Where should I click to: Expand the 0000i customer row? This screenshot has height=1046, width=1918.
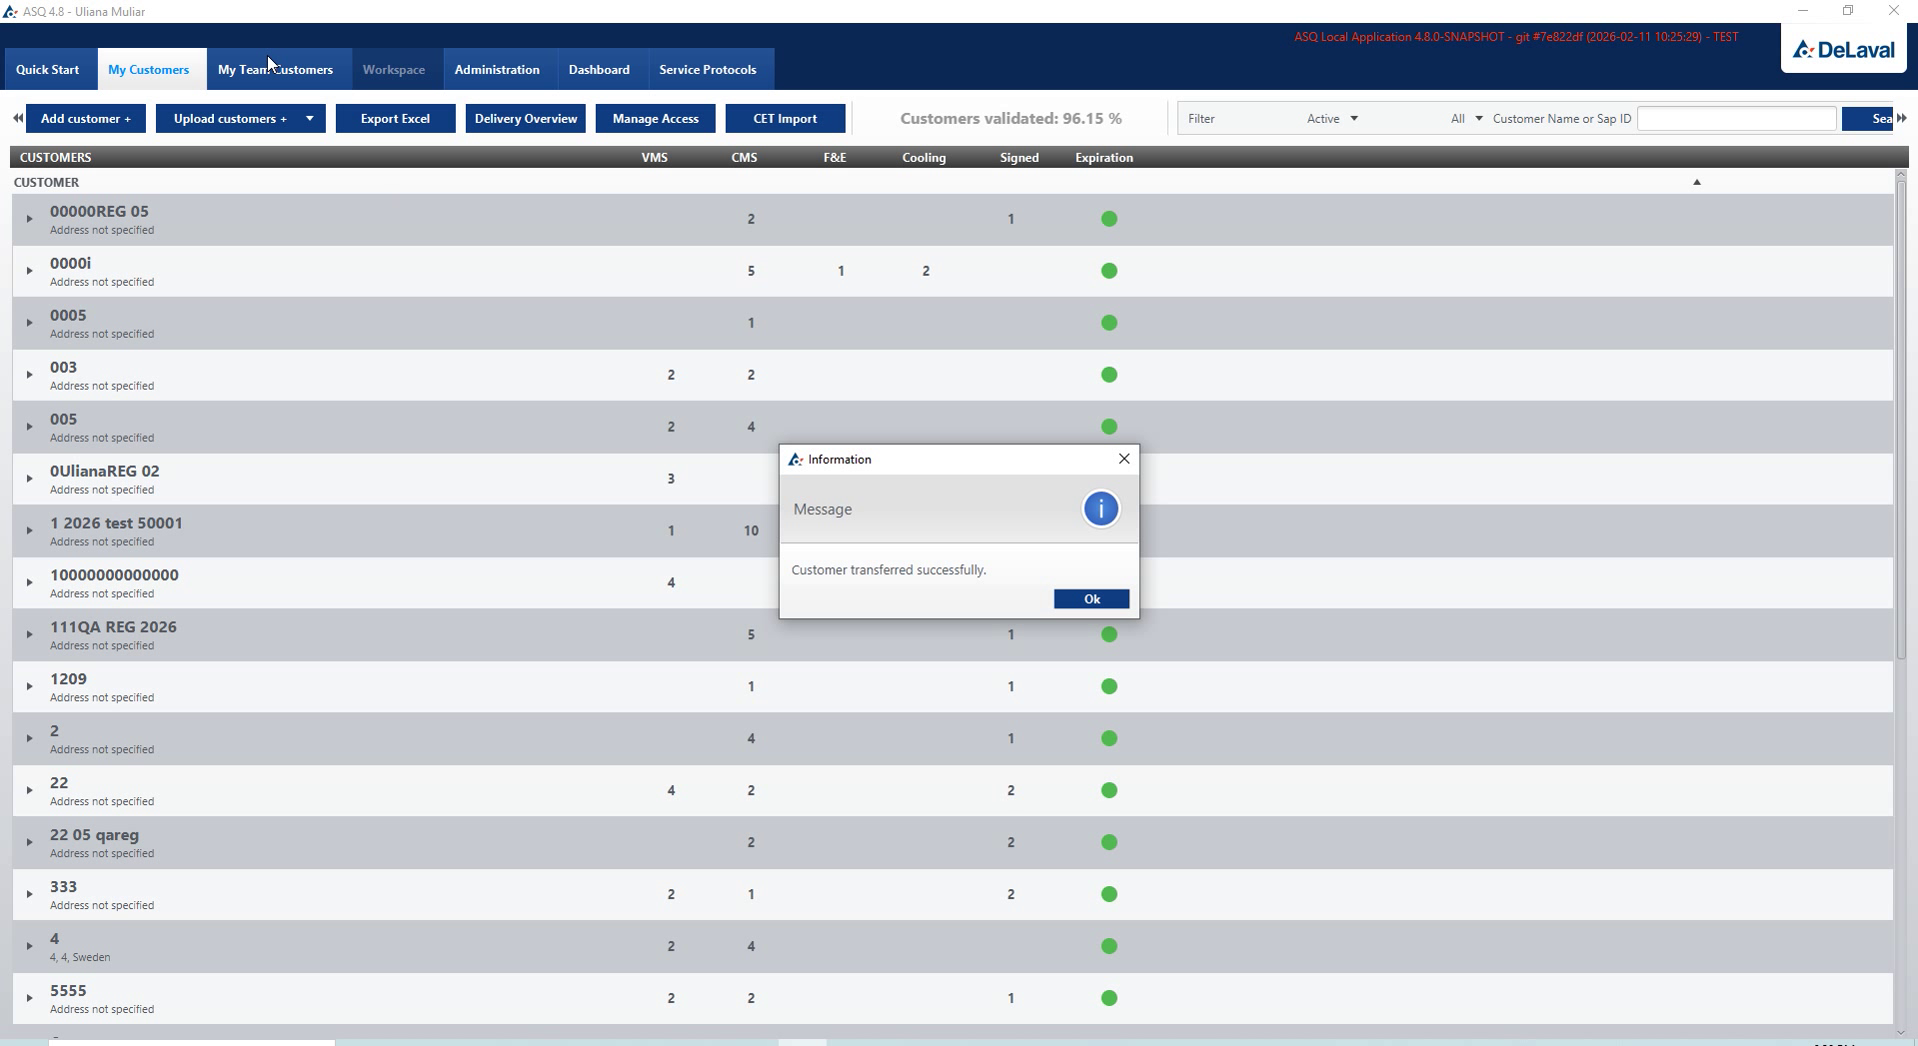pyautogui.click(x=29, y=271)
